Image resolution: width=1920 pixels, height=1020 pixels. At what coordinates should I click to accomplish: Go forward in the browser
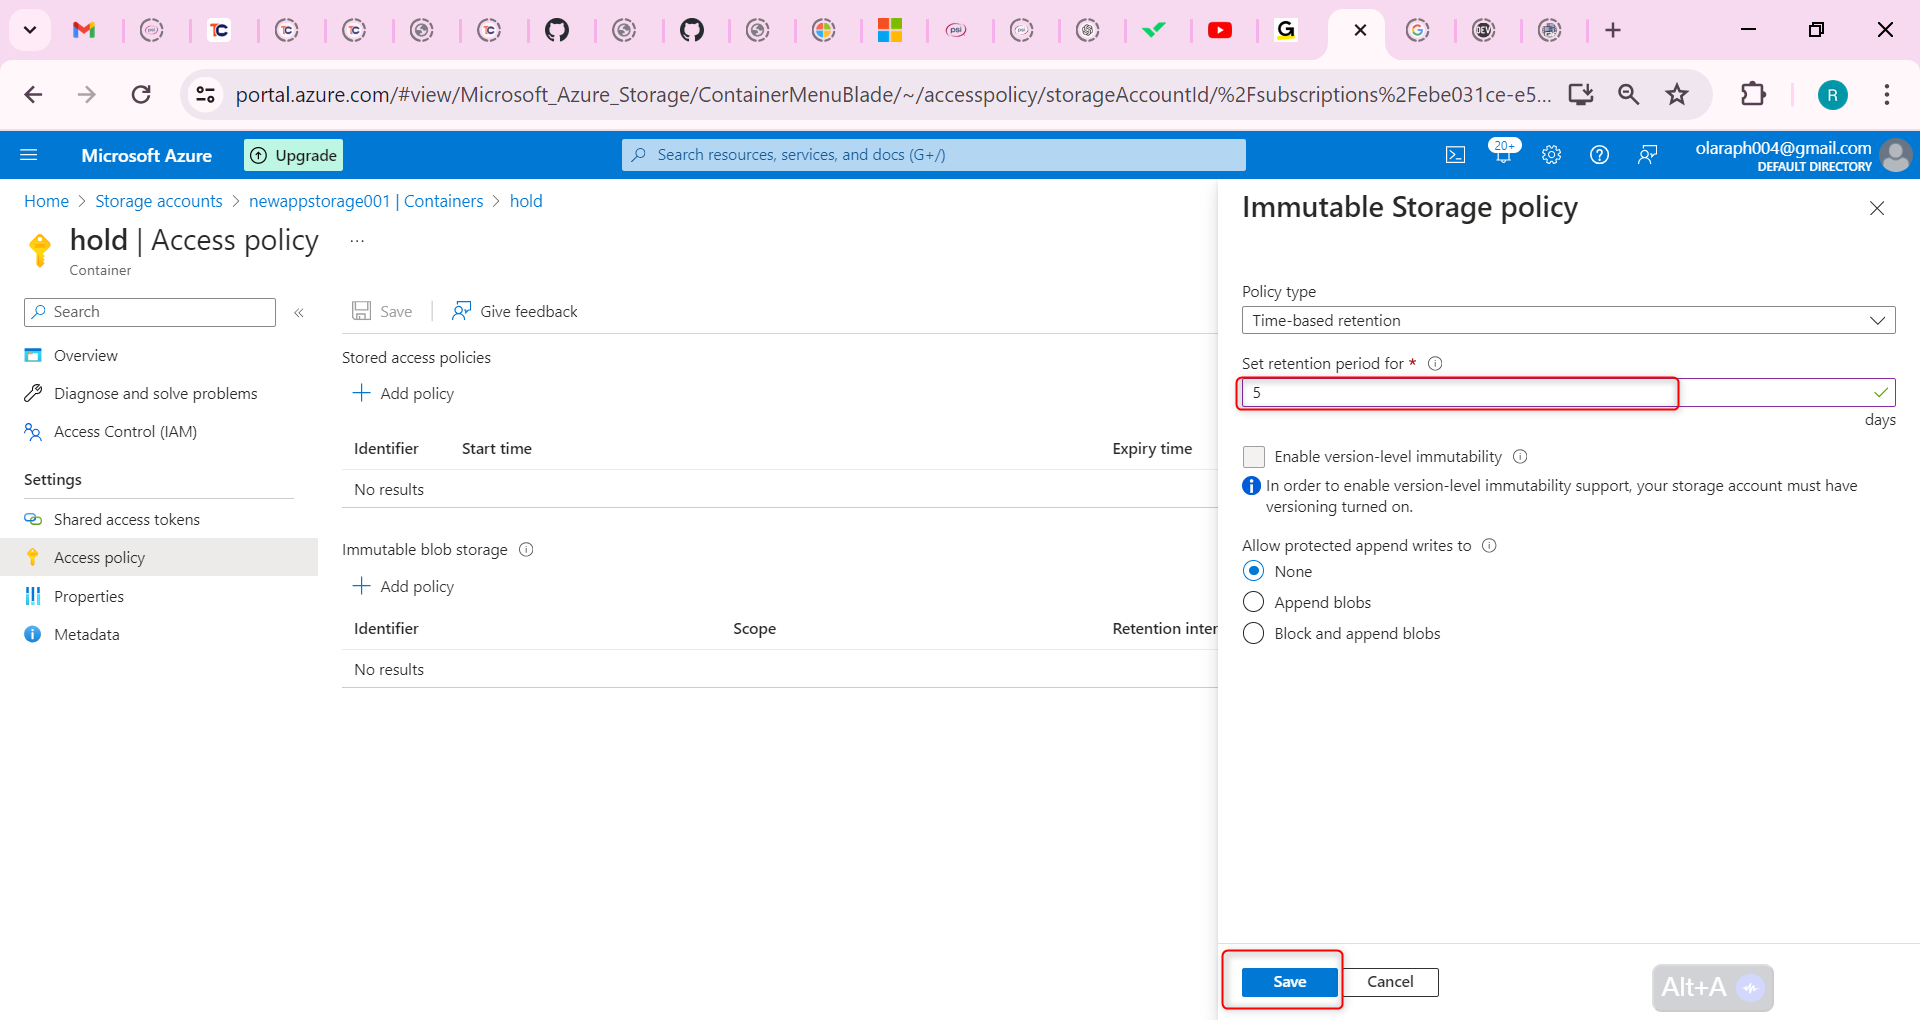tap(87, 95)
